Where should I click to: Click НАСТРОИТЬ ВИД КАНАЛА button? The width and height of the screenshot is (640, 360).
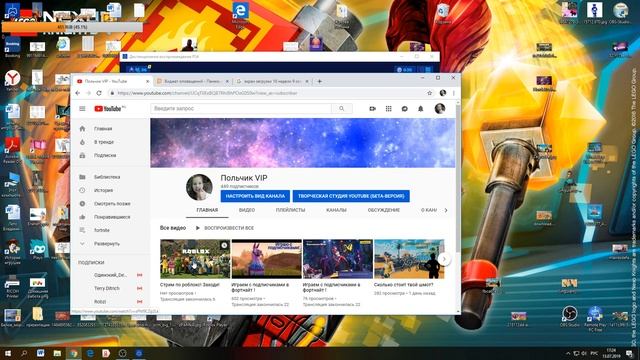[x=255, y=196]
